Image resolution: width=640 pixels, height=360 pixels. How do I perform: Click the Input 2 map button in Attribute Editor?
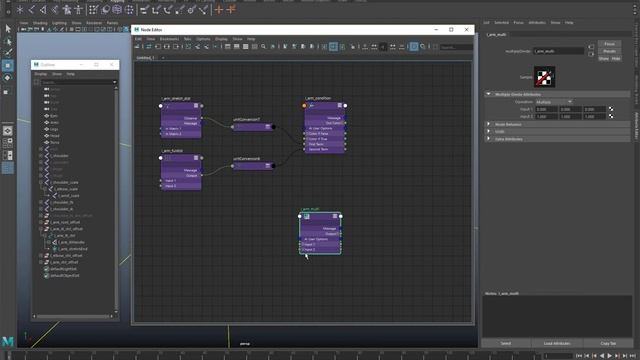coord(611,116)
